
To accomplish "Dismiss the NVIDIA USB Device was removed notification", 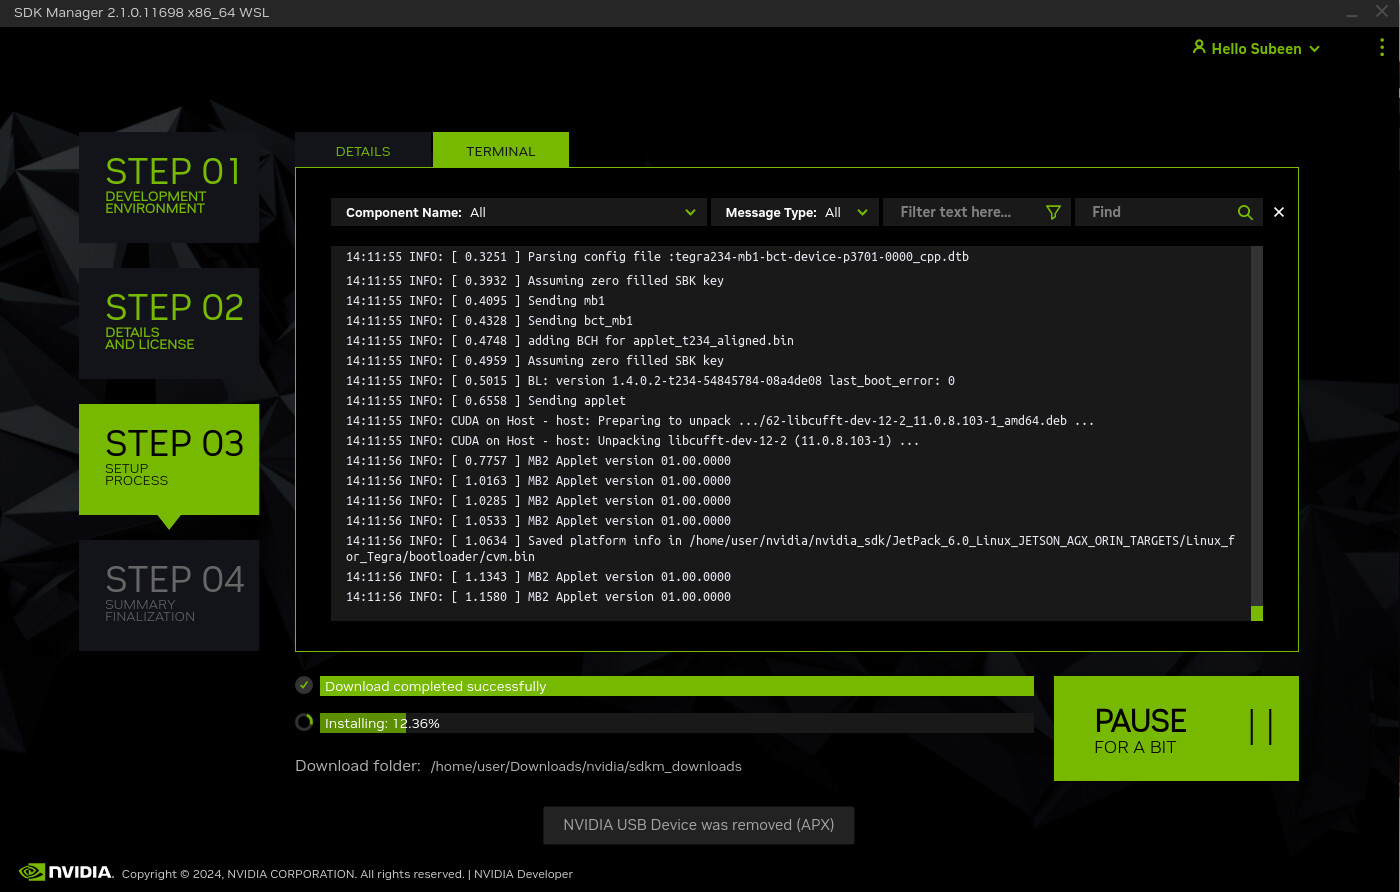I will pos(699,825).
